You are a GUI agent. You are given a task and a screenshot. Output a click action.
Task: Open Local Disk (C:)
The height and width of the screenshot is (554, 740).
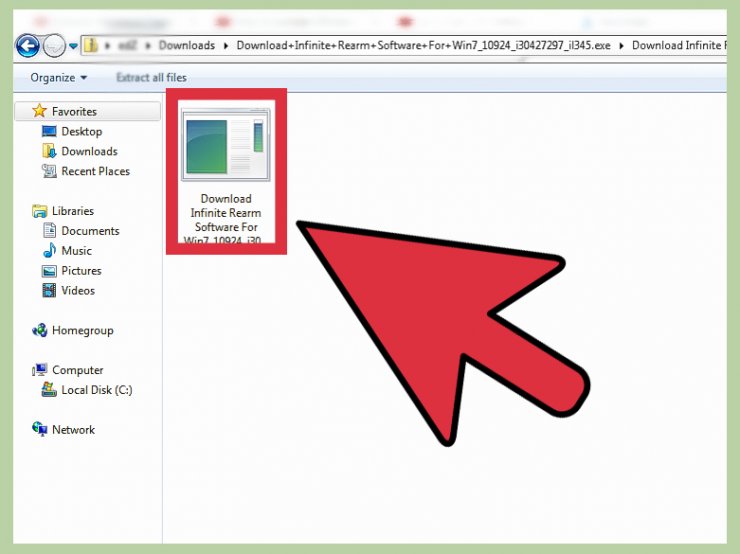97,390
